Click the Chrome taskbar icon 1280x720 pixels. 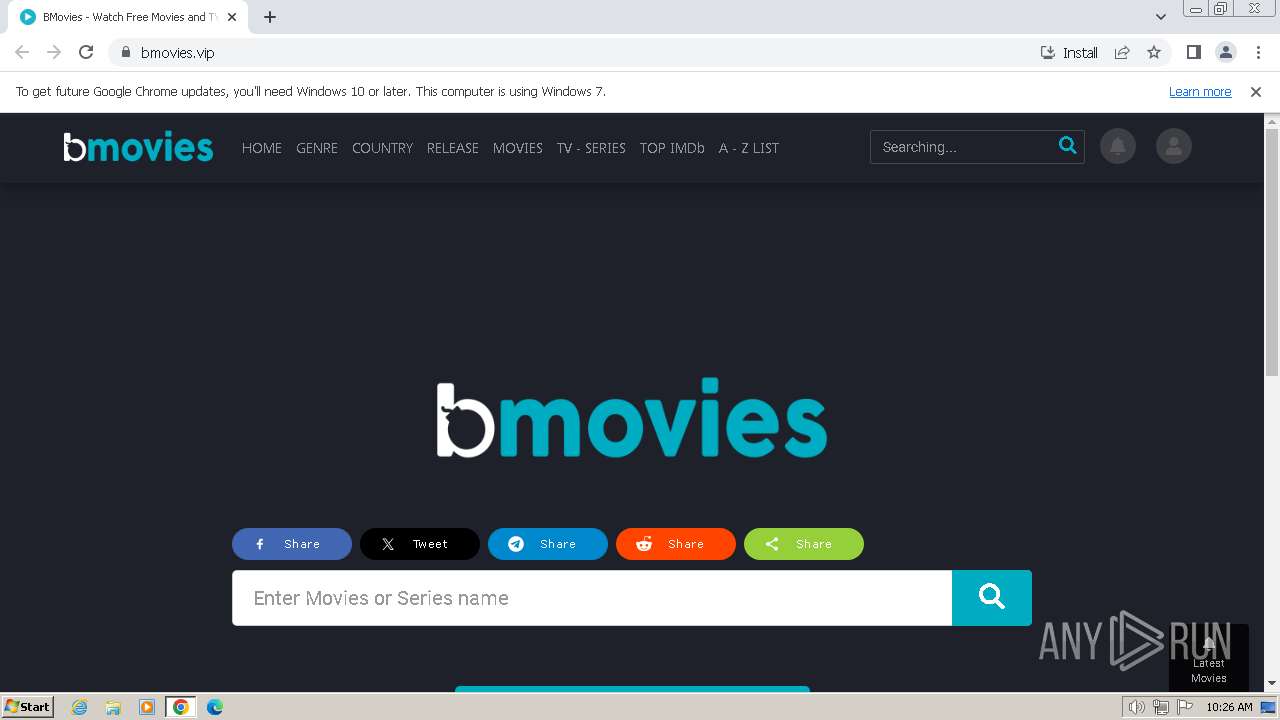pos(181,707)
